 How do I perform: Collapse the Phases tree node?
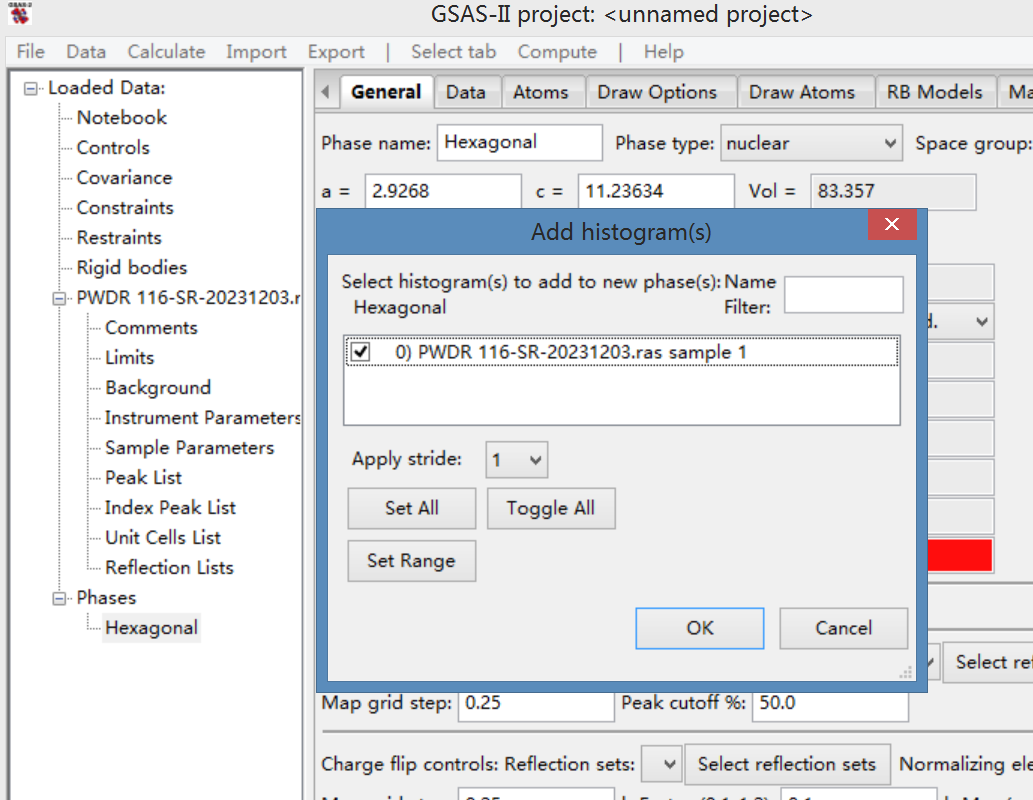coord(61,598)
